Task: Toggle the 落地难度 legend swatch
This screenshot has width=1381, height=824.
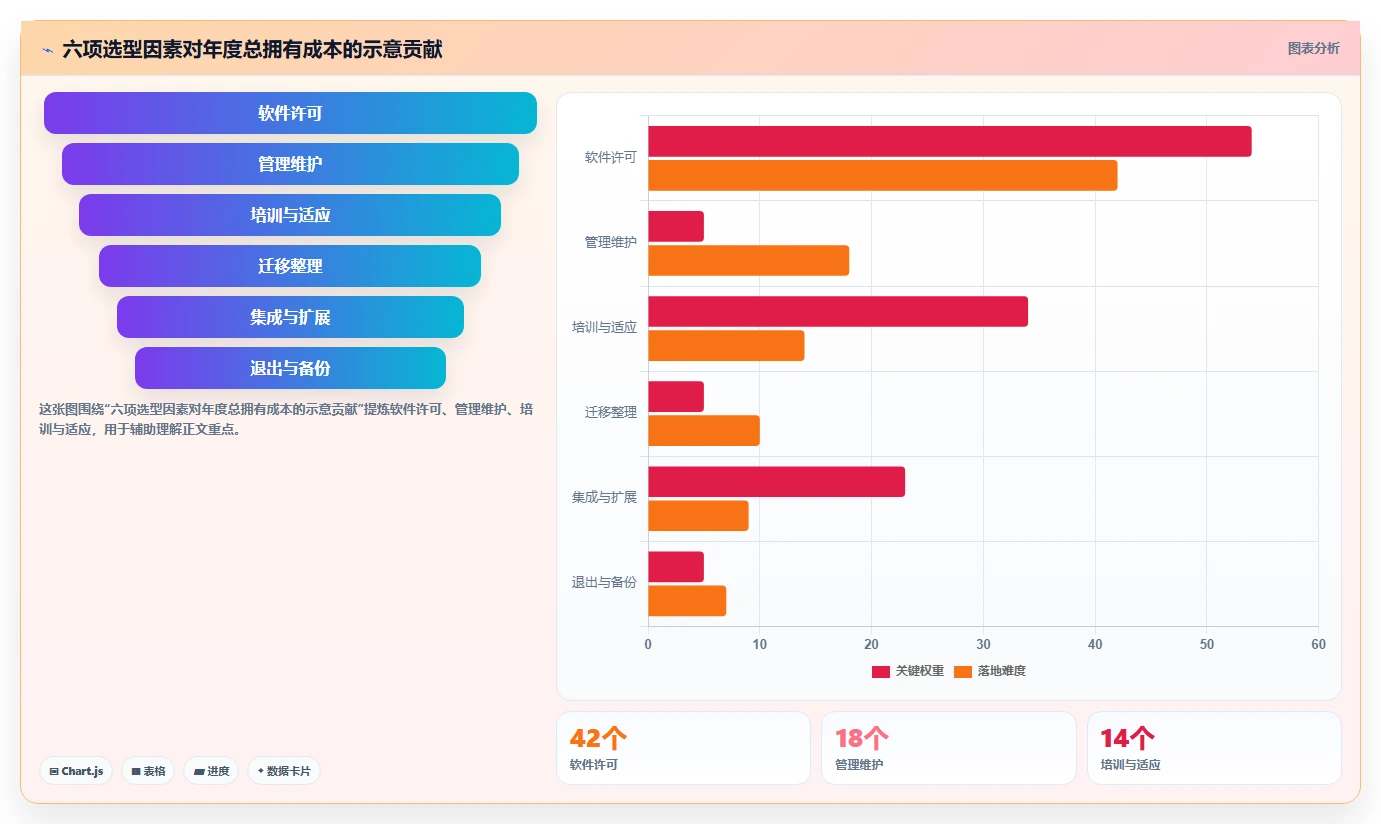Action: coord(963,671)
